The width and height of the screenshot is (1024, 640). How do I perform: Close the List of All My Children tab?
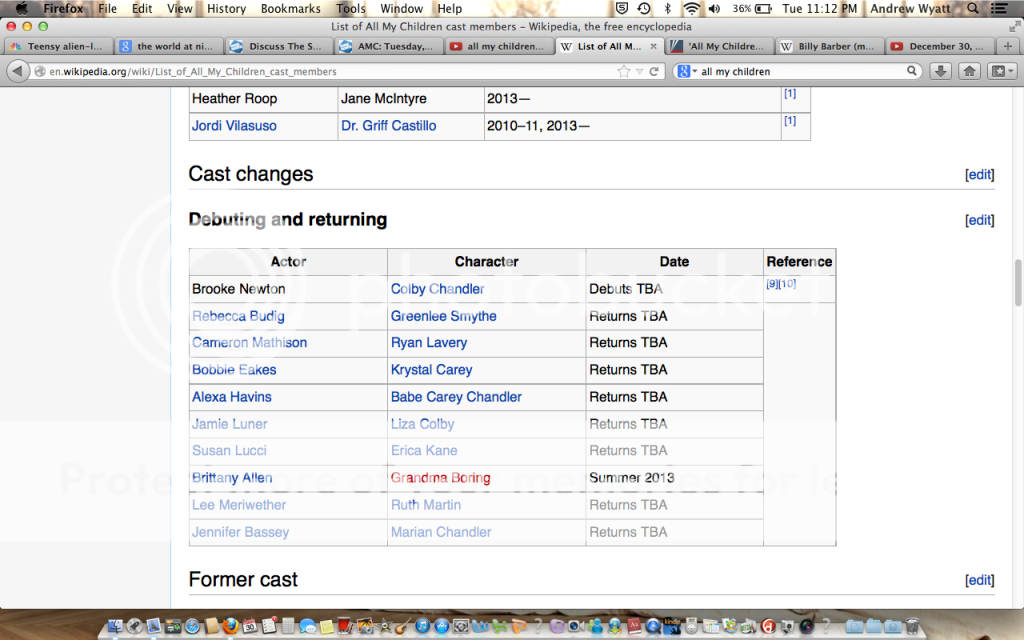click(655, 46)
